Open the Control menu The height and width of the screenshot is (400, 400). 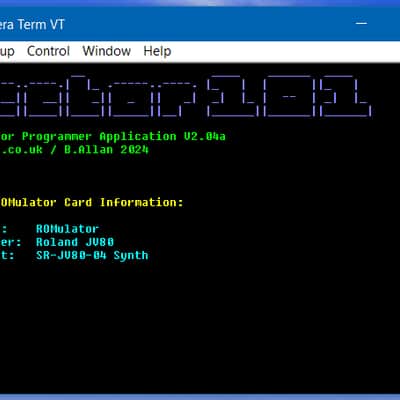point(48,51)
